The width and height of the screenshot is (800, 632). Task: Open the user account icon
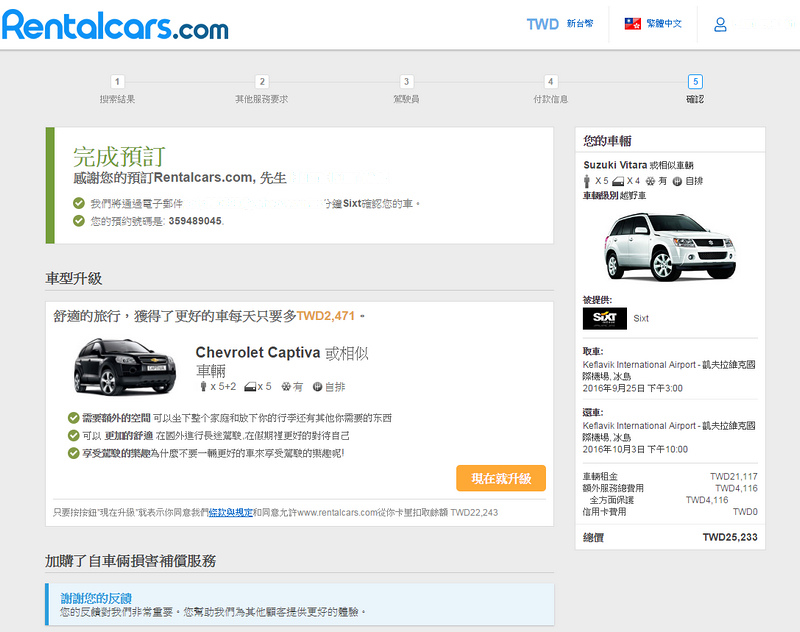(x=720, y=24)
